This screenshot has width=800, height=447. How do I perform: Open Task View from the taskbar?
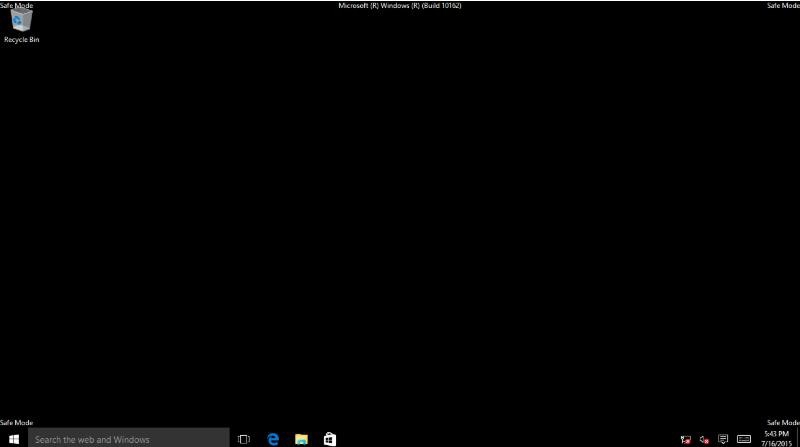point(244,439)
